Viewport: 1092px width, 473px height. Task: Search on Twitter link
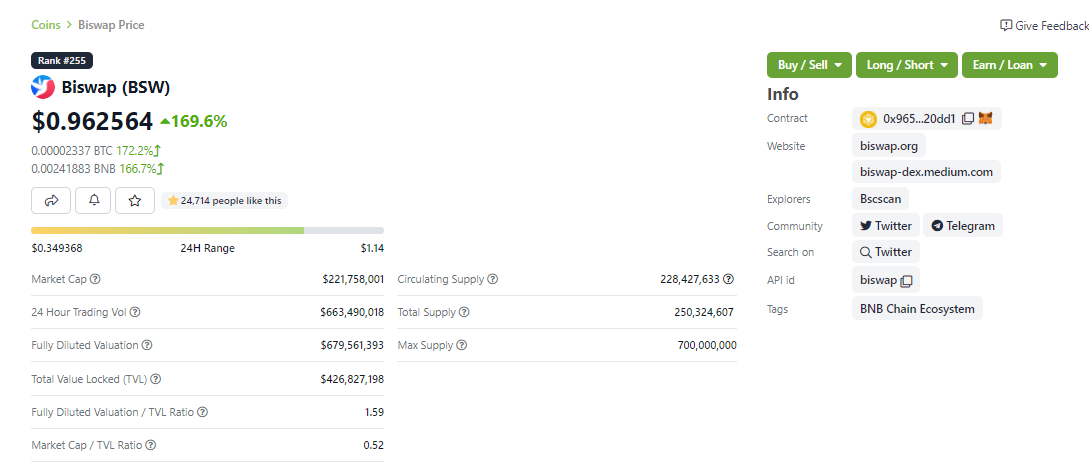[886, 252]
